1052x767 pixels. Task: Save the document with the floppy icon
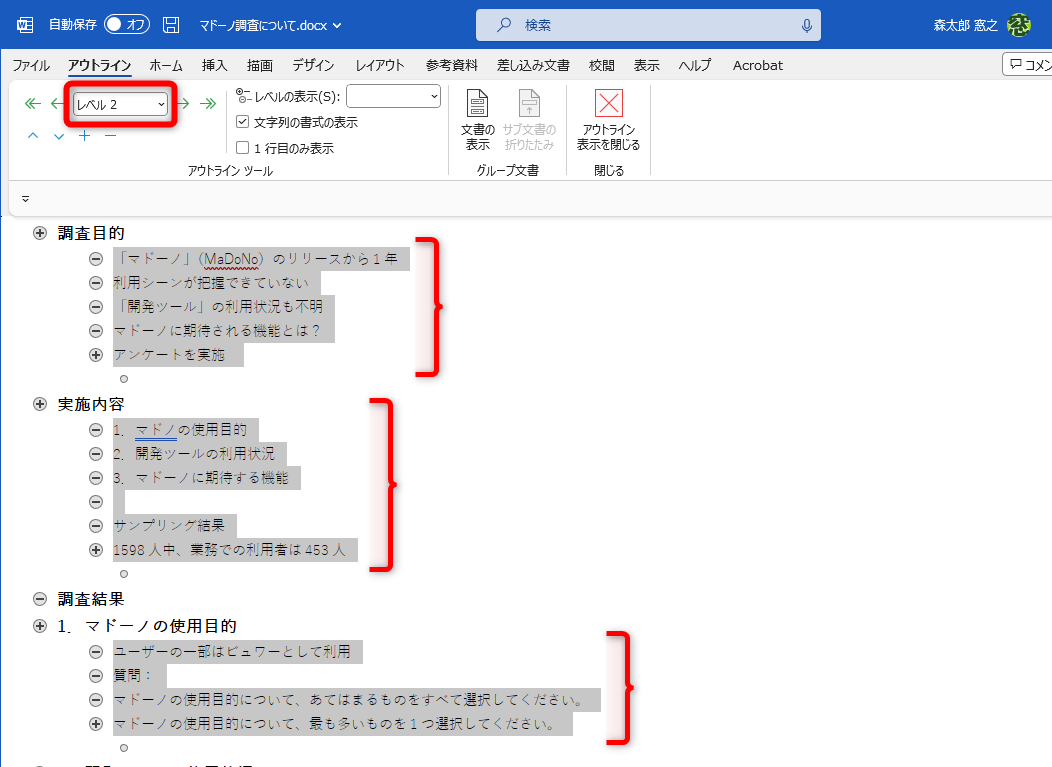tap(170, 25)
